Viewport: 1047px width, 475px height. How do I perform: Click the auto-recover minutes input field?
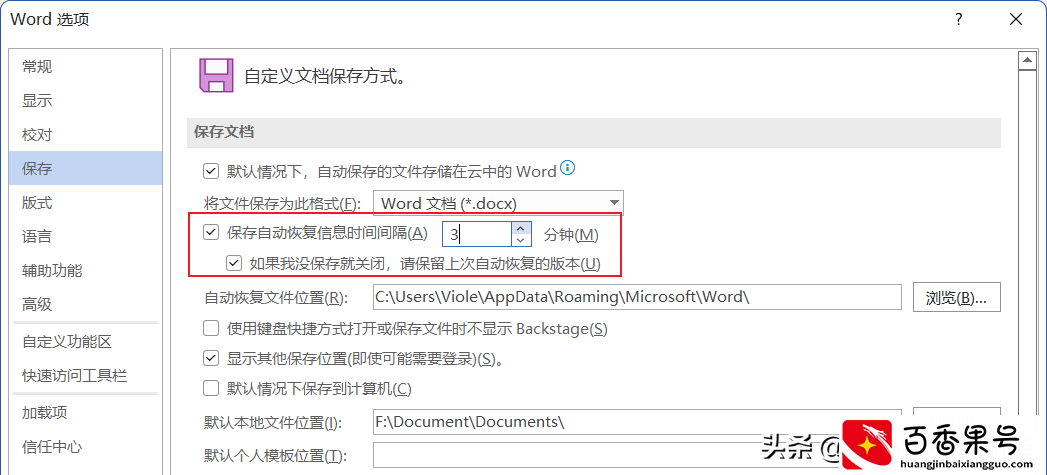pyautogui.click(x=477, y=234)
